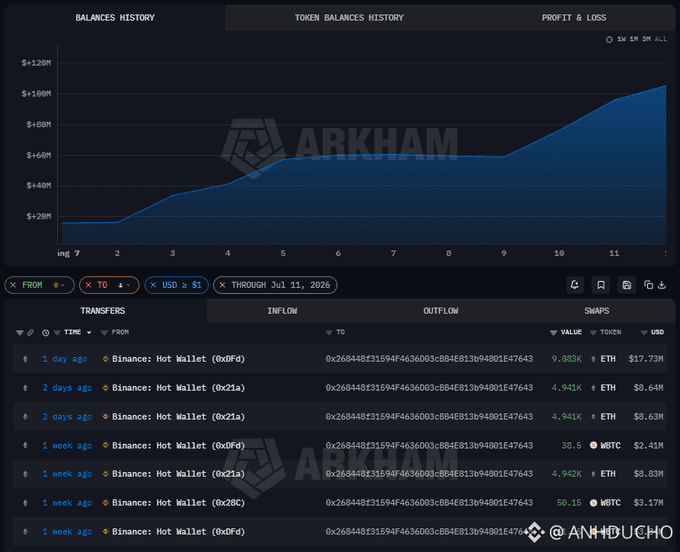Click the copy icon
The image size is (680, 552).
tap(648, 285)
